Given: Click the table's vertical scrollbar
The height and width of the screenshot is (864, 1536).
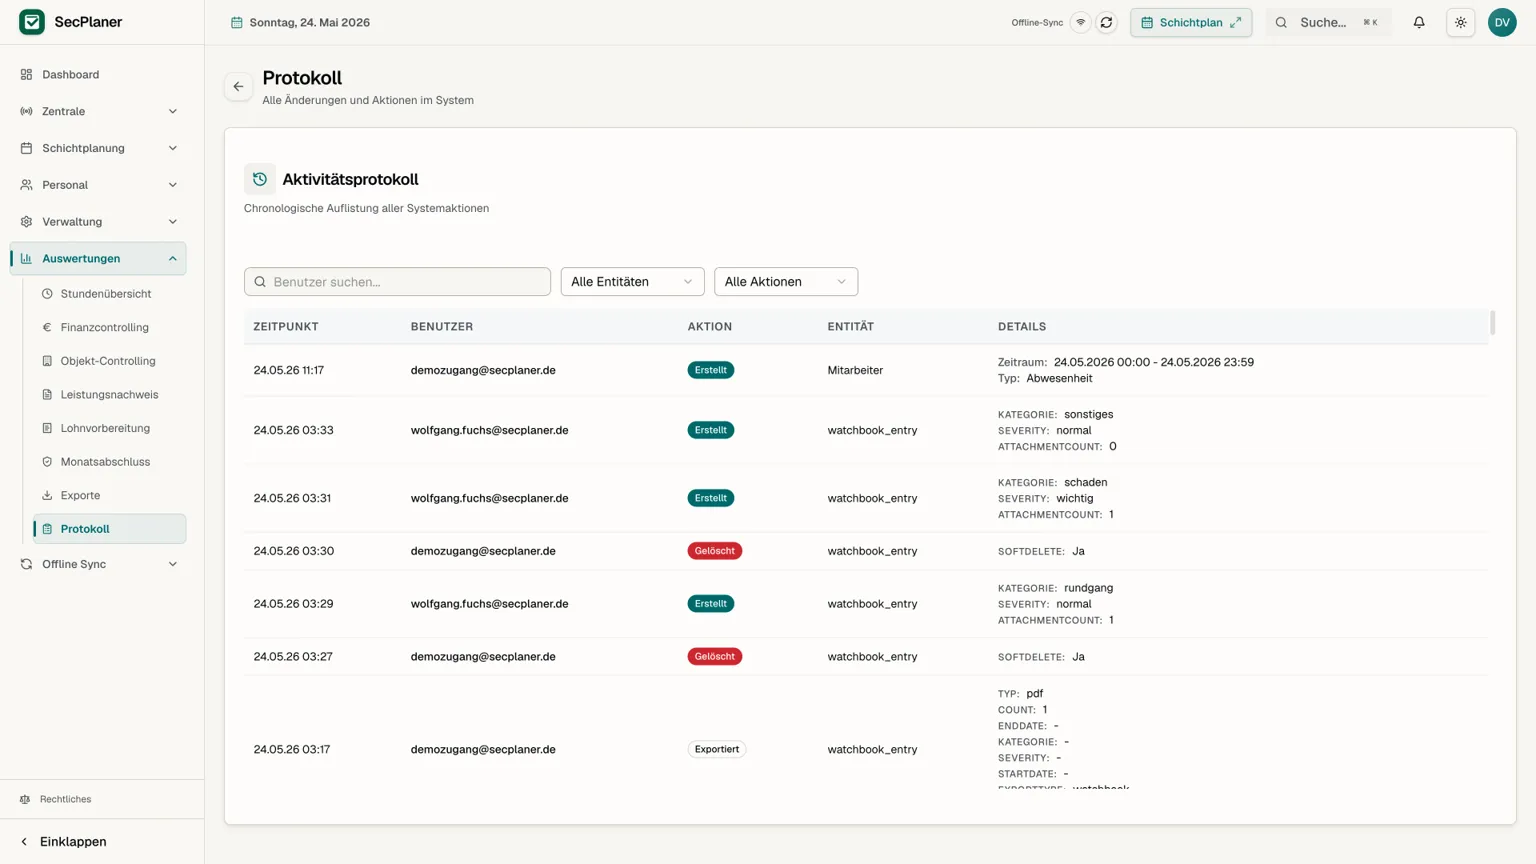Looking at the screenshot, I should tap(1492, 323).
